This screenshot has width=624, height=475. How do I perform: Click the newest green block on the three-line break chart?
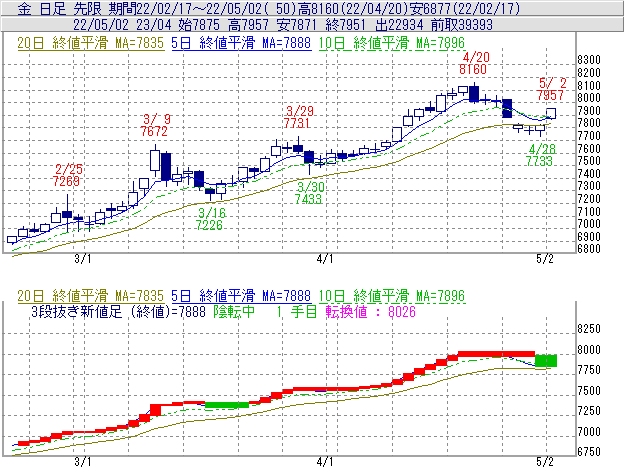point(546,360)
